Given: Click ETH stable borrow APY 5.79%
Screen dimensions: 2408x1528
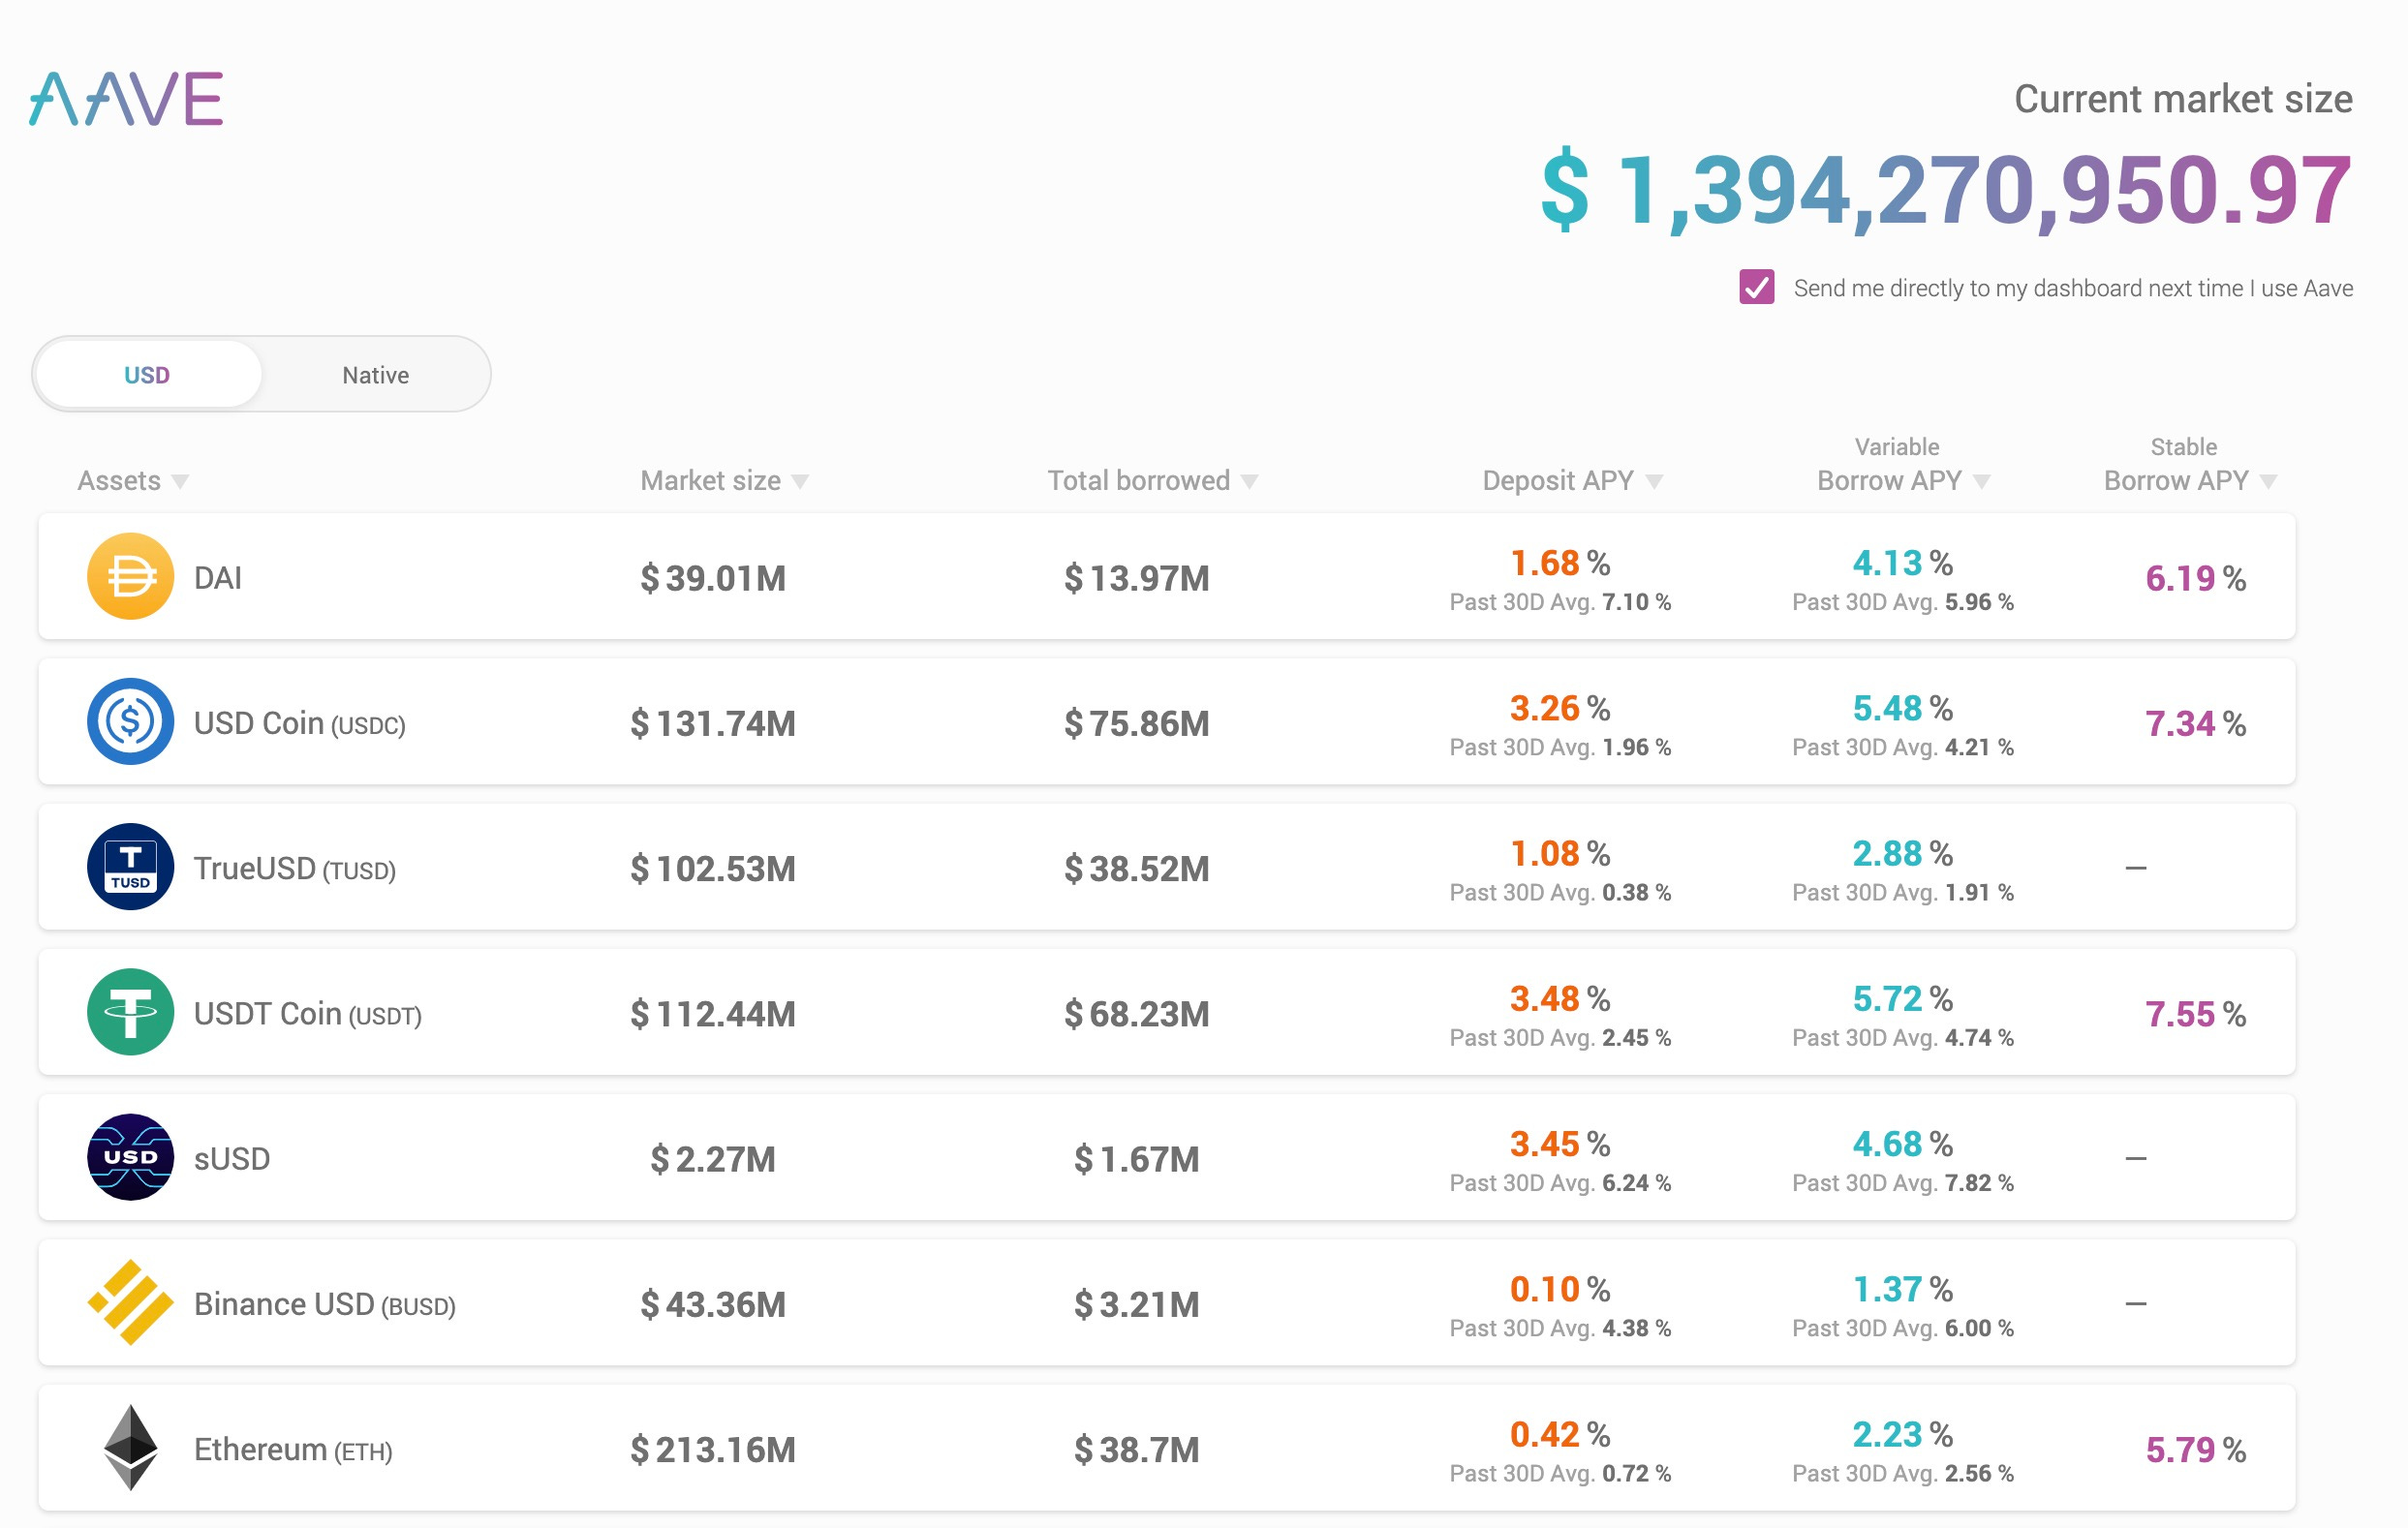Looking at the screenshot, I should [2196, 1449].
